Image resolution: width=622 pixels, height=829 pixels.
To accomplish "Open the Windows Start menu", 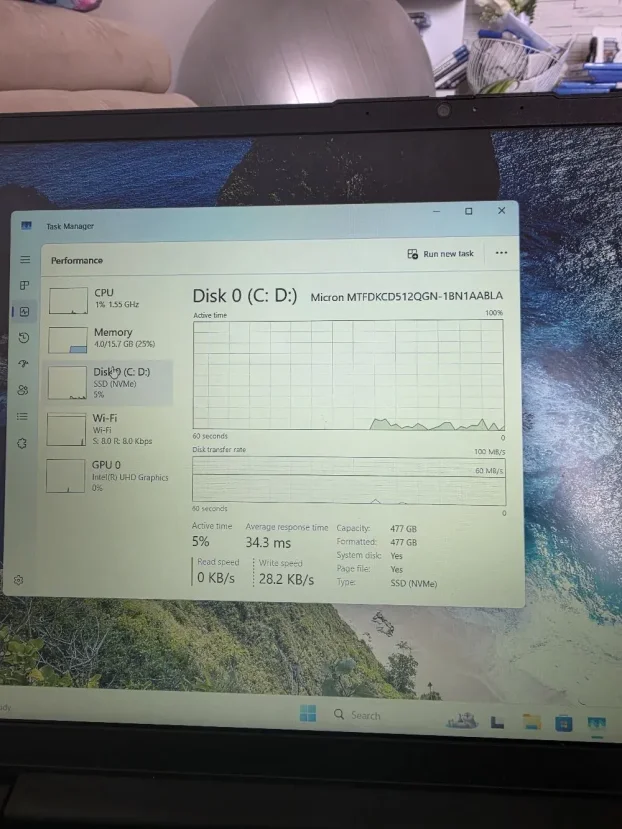I will [308, 713].
